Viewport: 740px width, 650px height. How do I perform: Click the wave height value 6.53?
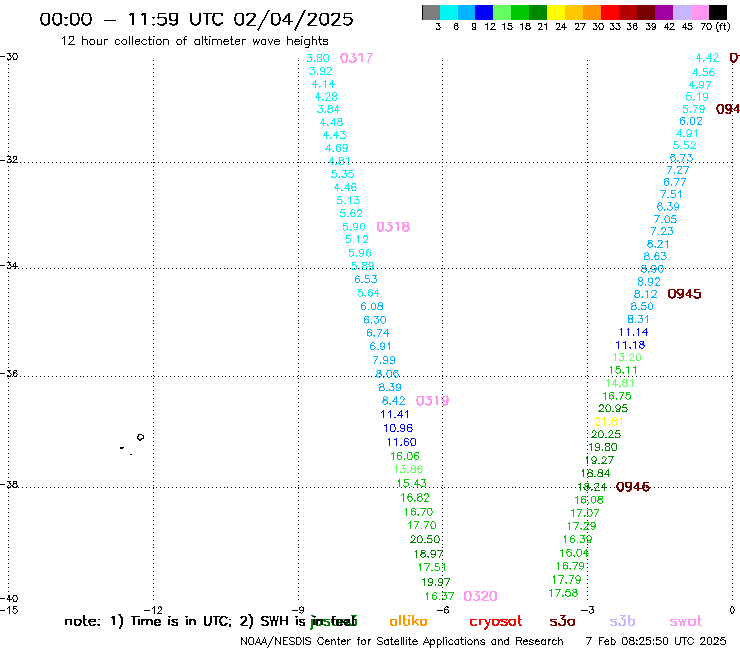366,279
